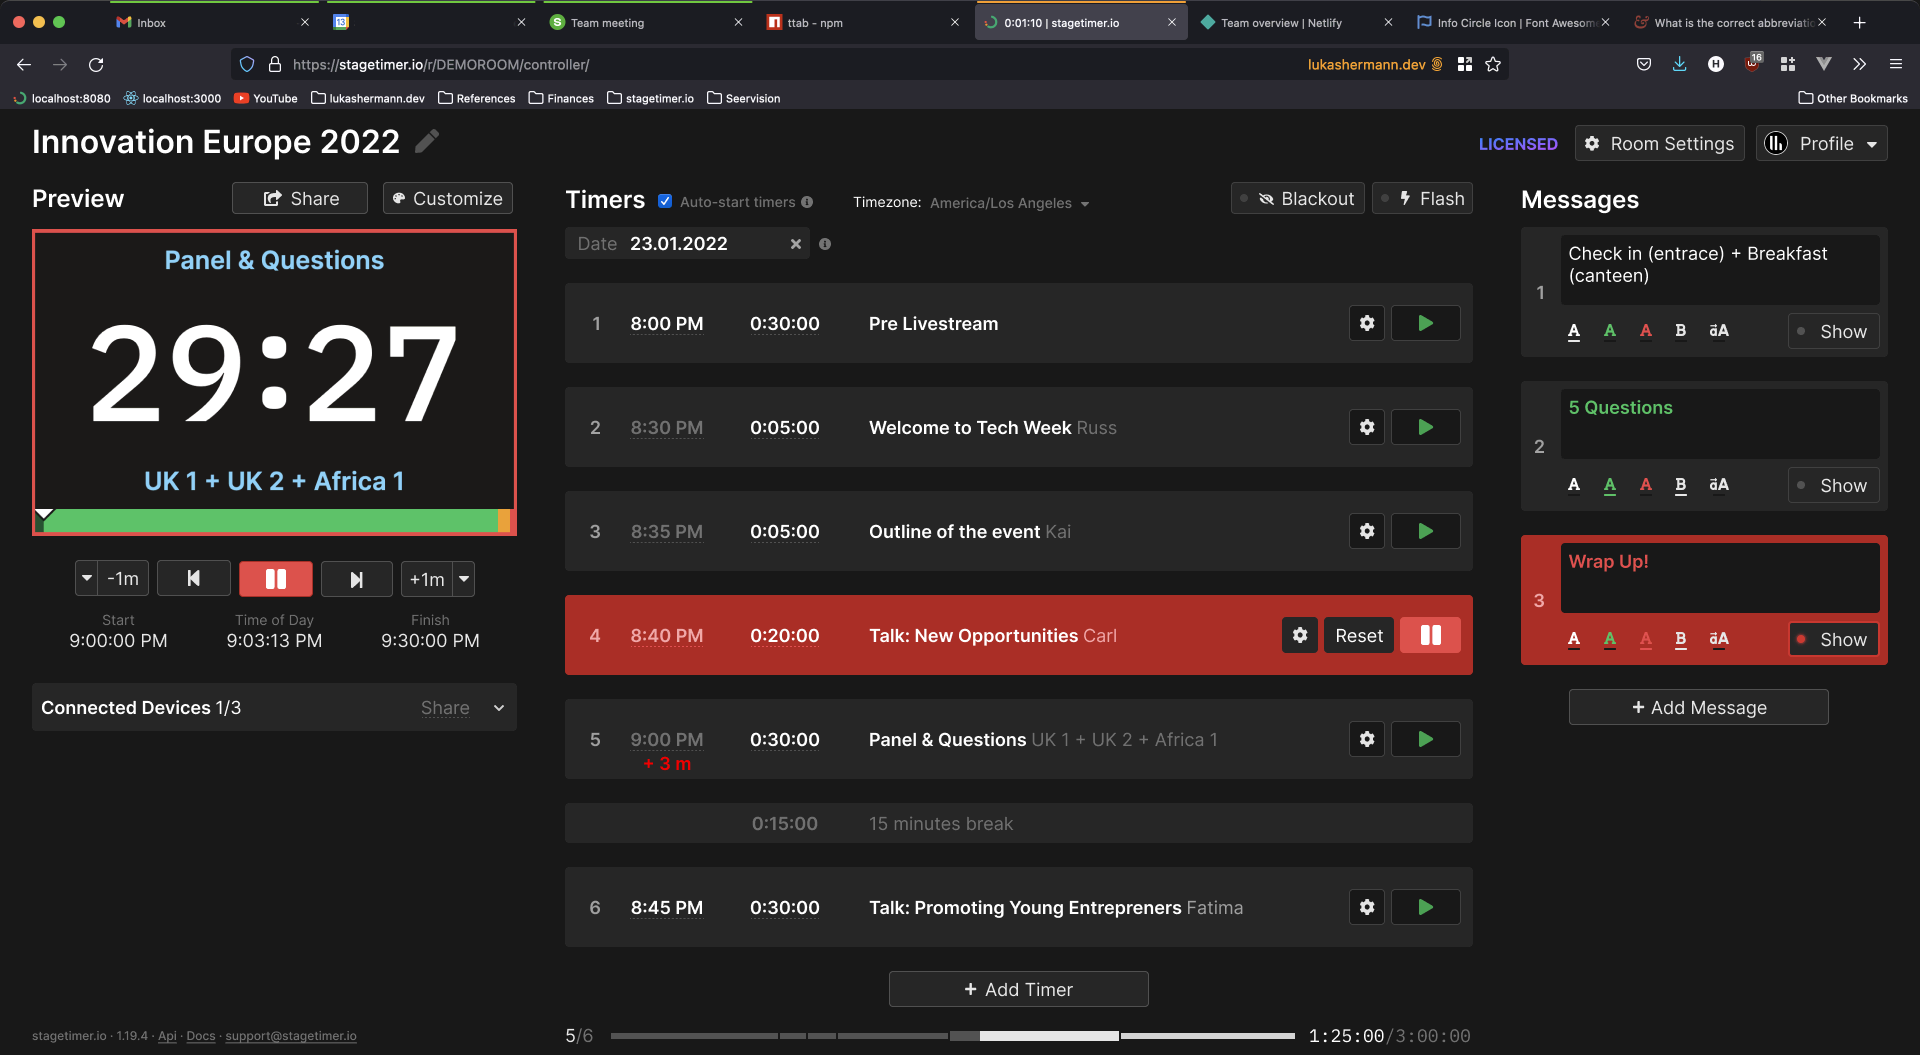Screen dimensions: 1920x1055
Task: Open the Profile menu
Action: (1820, 143)
